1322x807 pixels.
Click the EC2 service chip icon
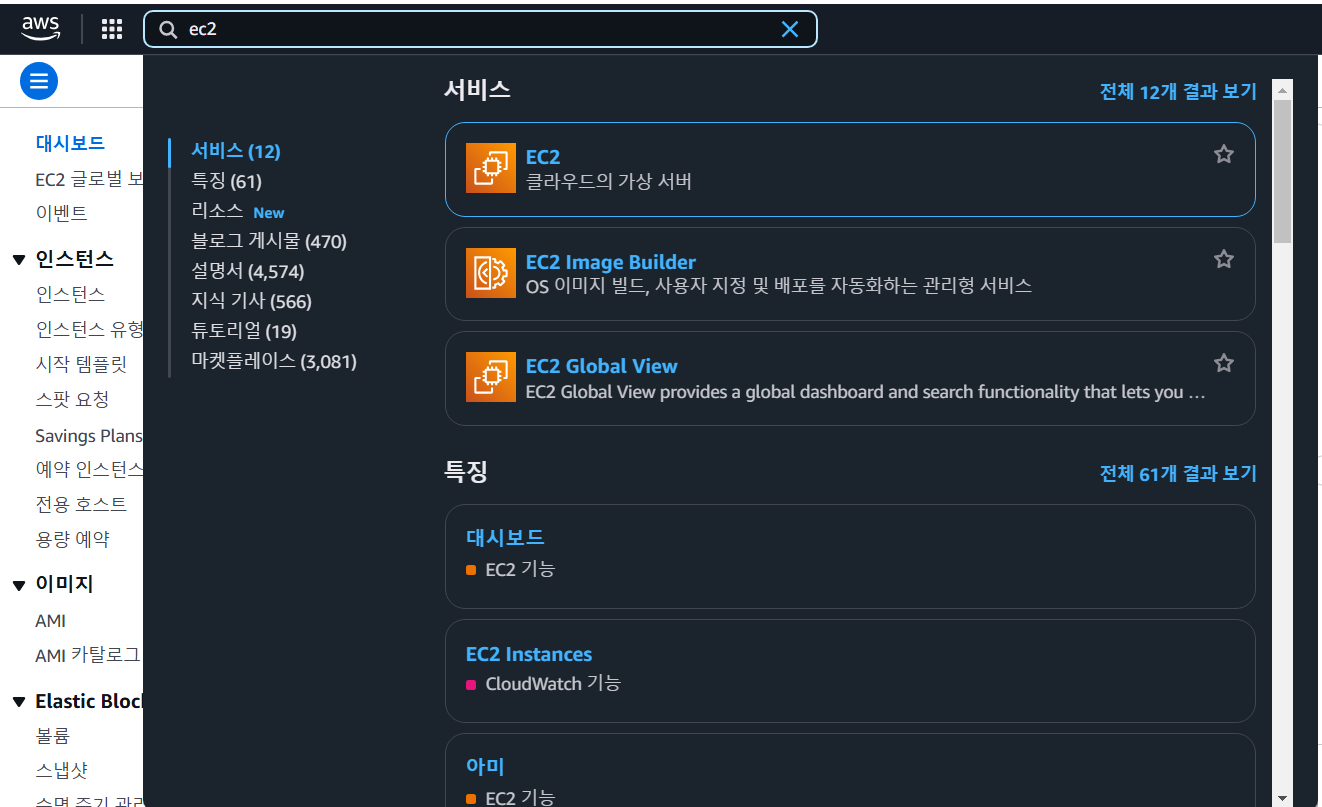point(491,168)
